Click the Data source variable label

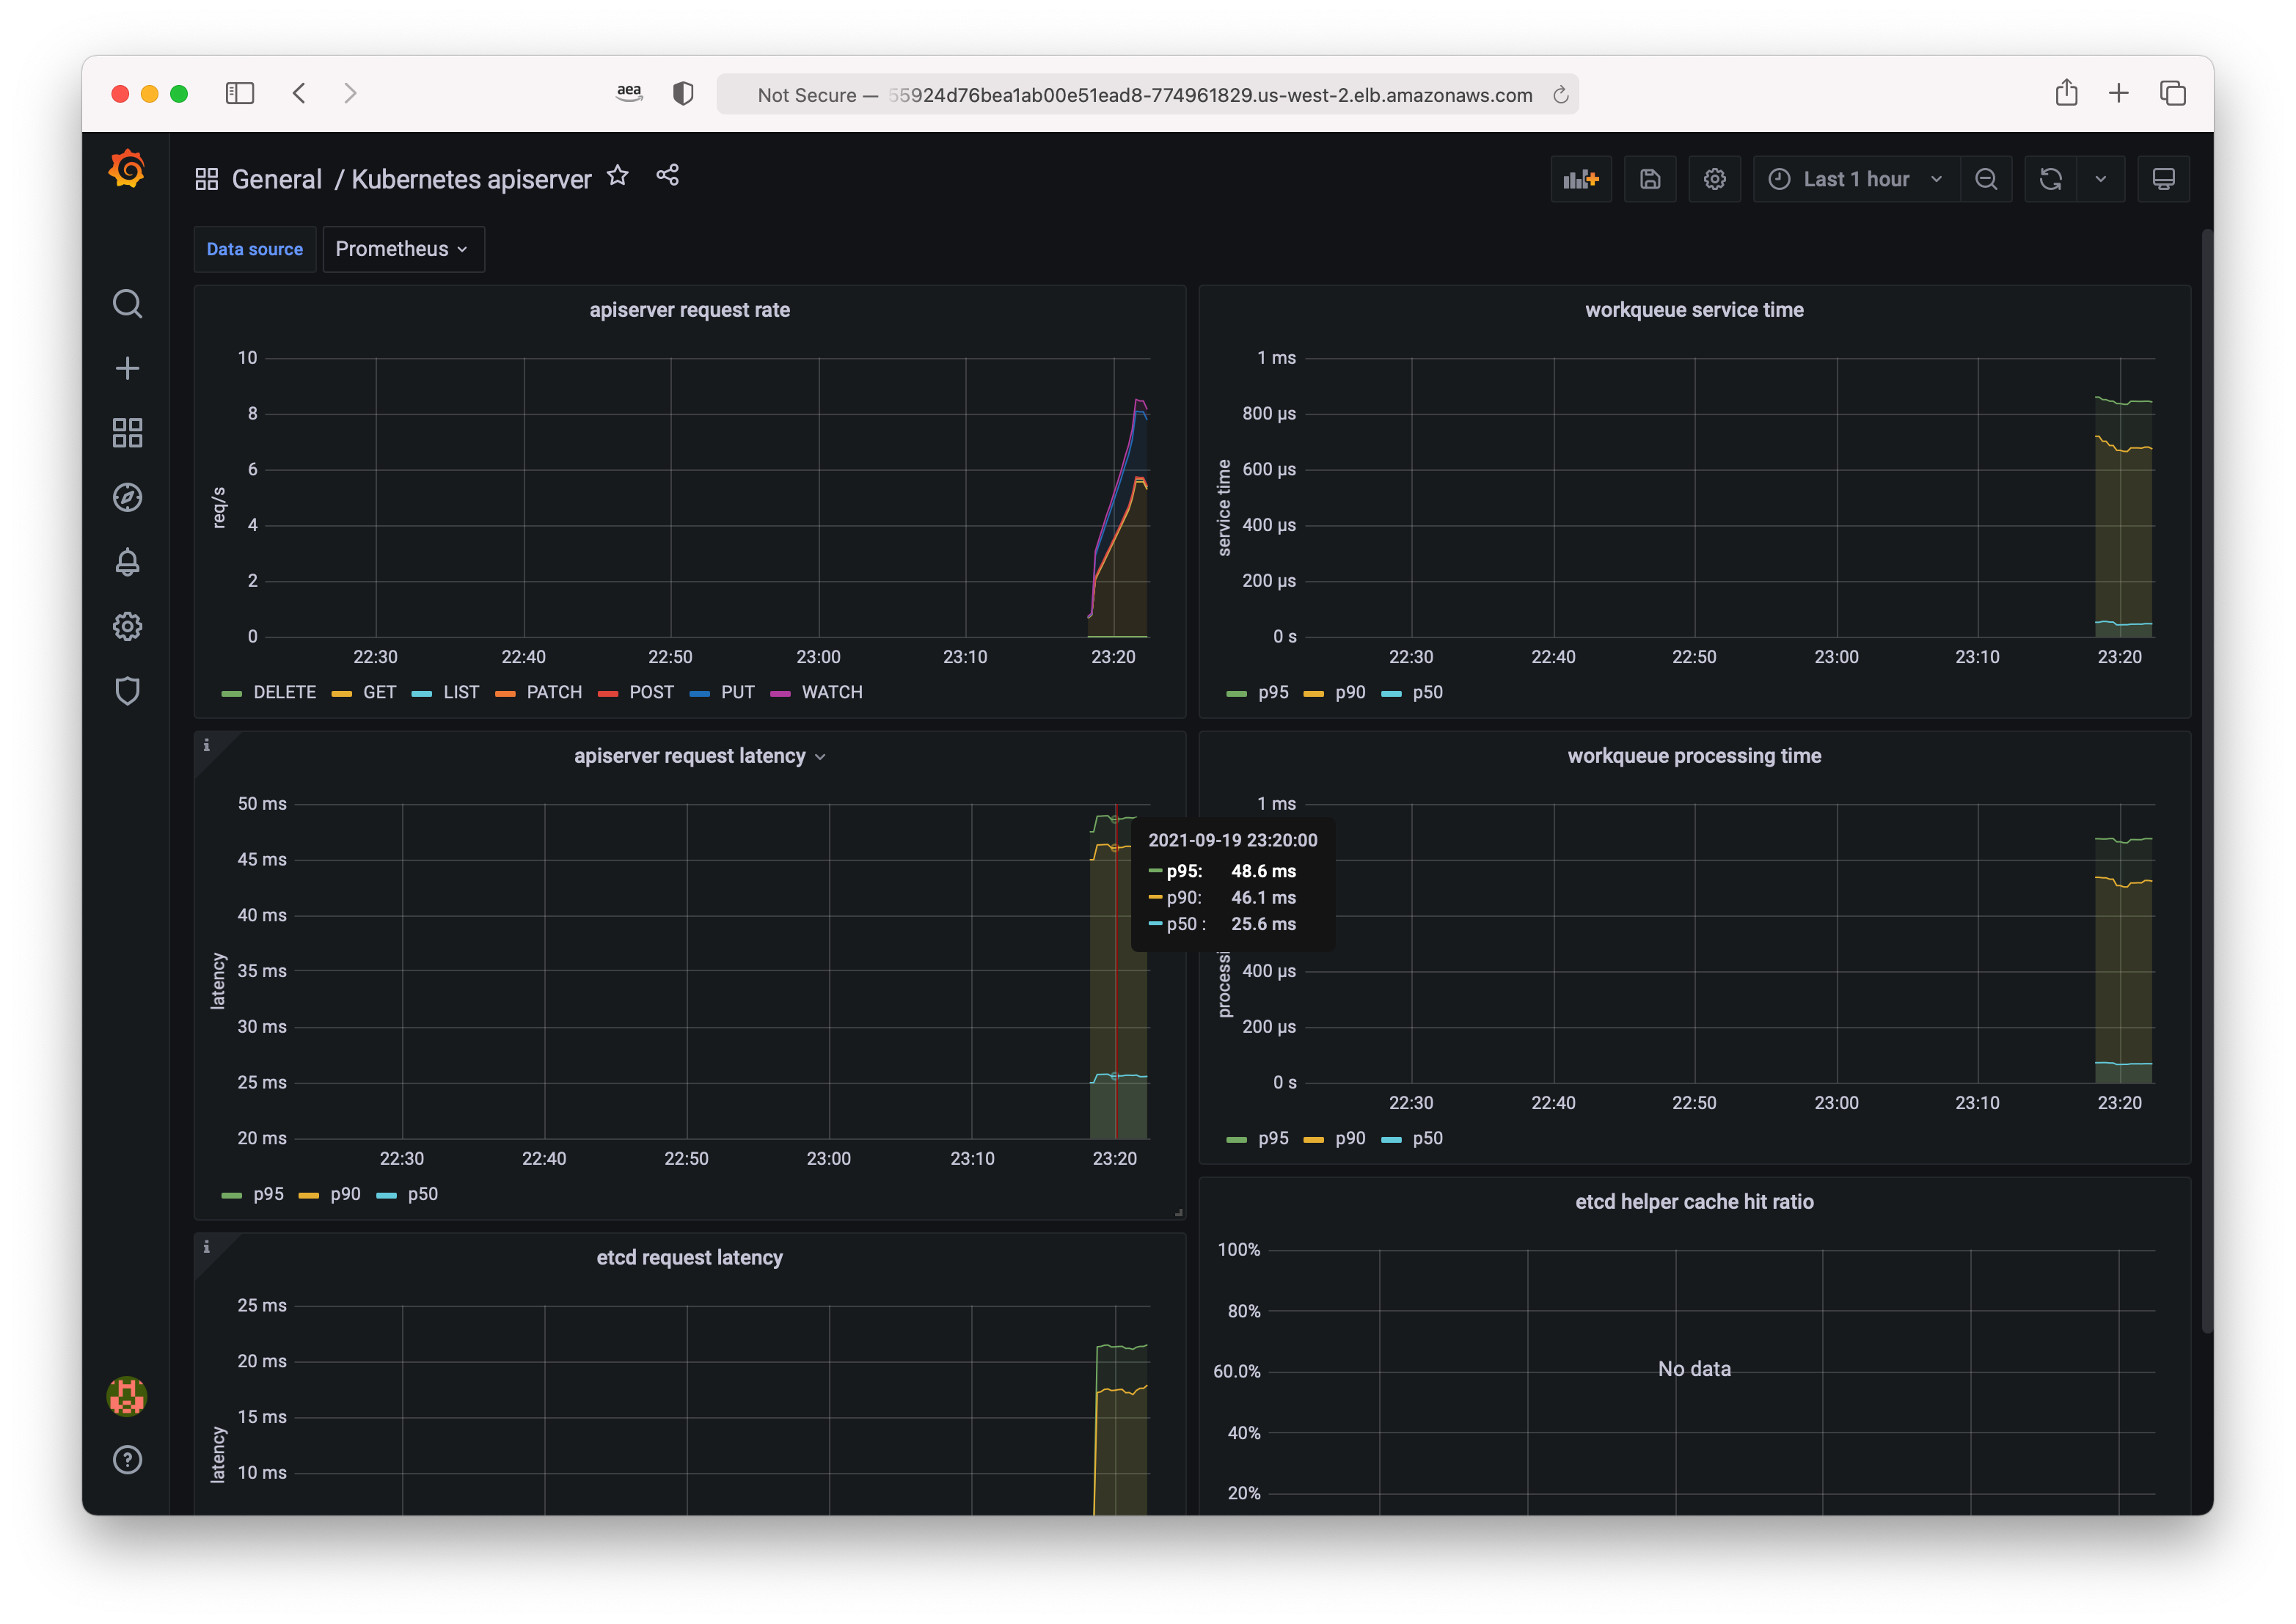255,249
